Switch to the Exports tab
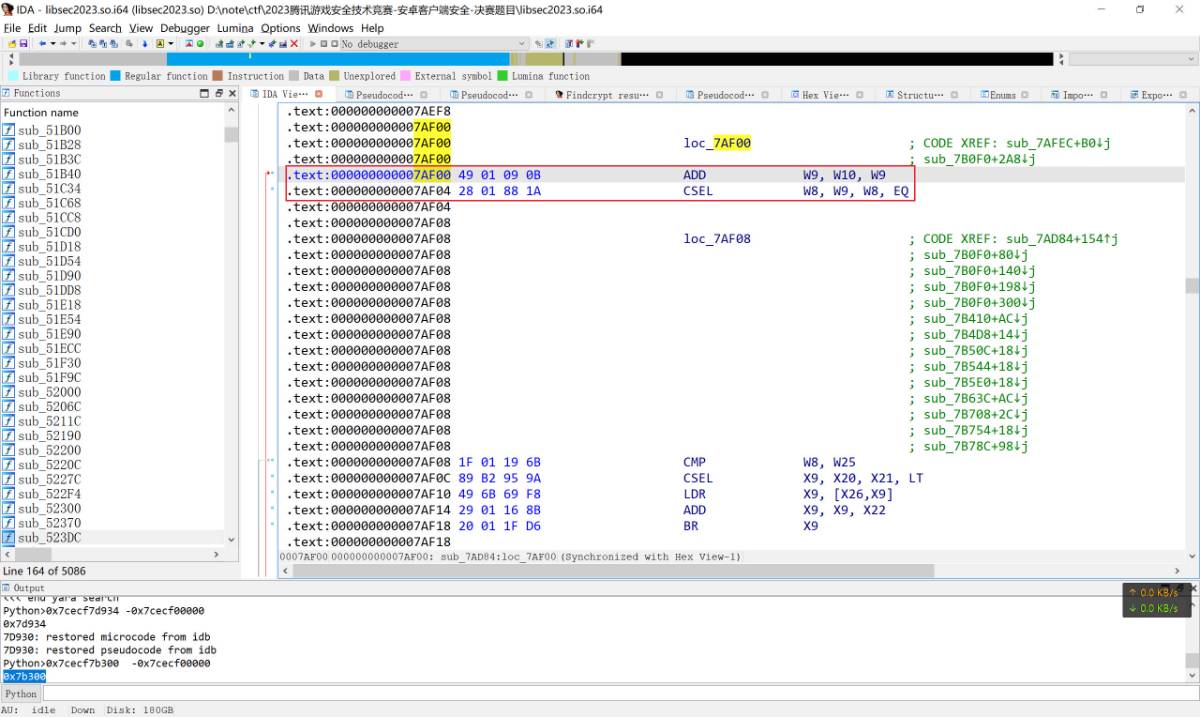 [x=1156, y=95]
